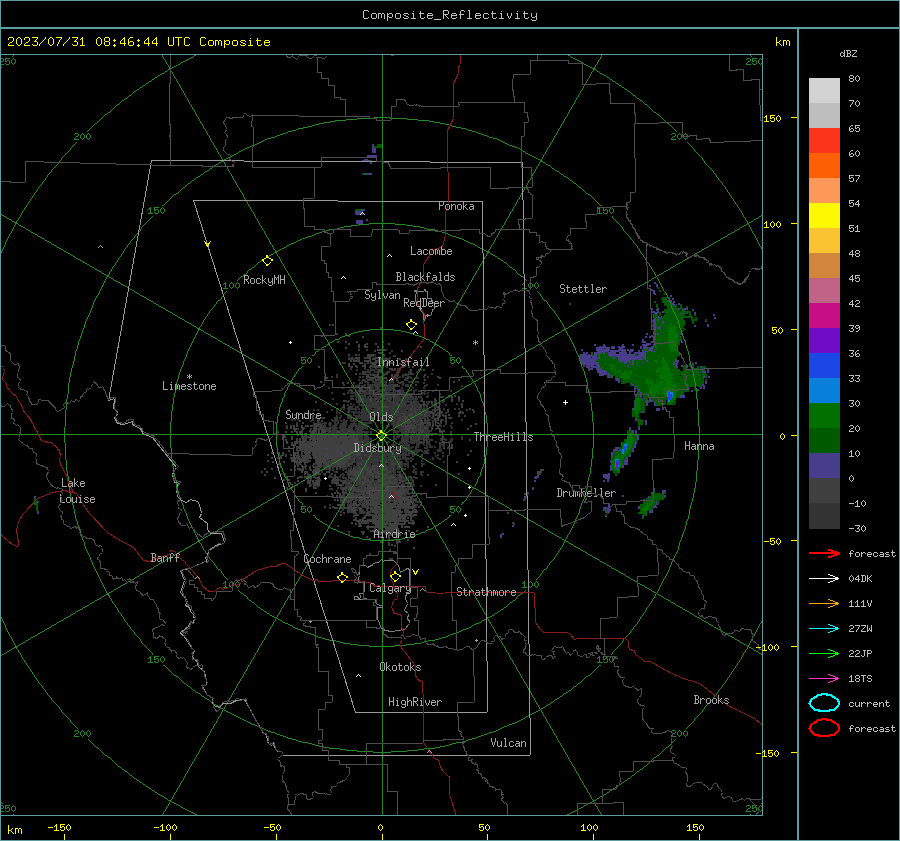Select the cyan 27ZW arrow in legend

point(824,629)
